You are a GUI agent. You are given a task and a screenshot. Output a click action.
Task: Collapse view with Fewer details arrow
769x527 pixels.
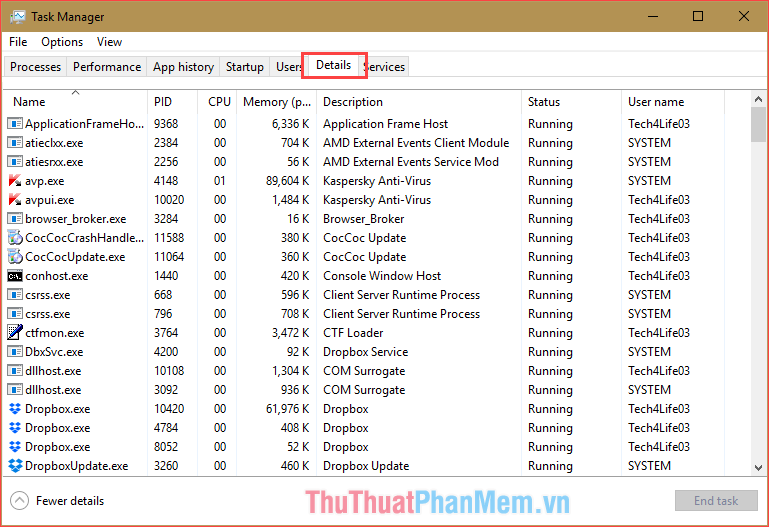pyautogui.click(x=19, y=501)
